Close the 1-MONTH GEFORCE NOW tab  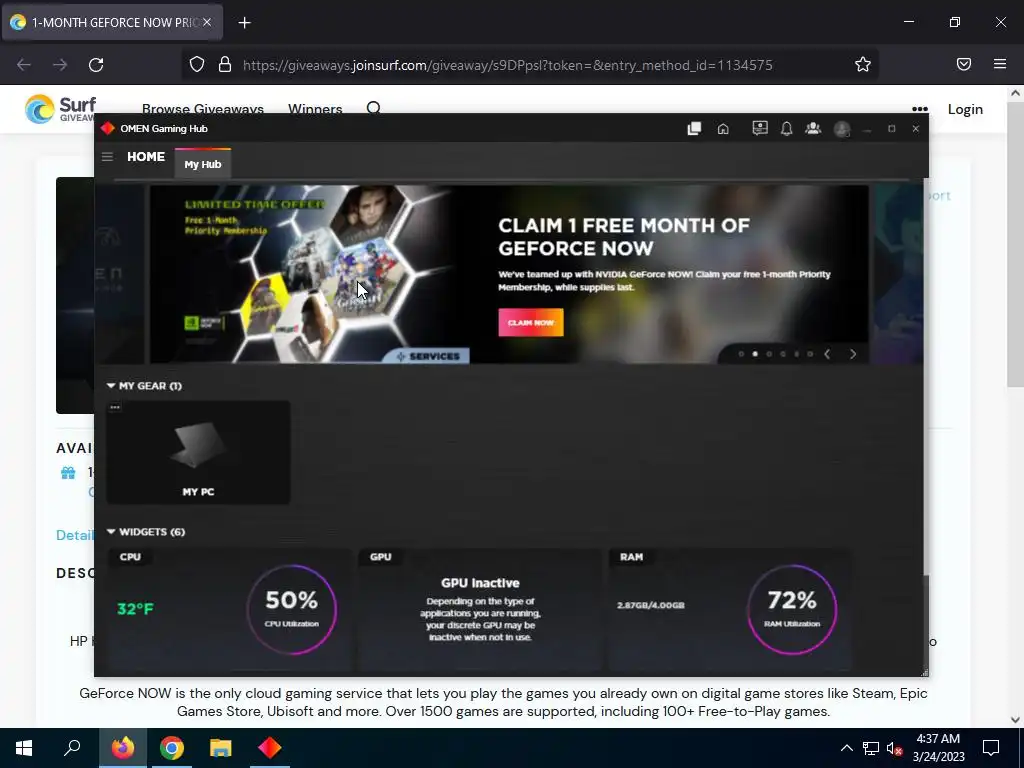click(207, 22)
